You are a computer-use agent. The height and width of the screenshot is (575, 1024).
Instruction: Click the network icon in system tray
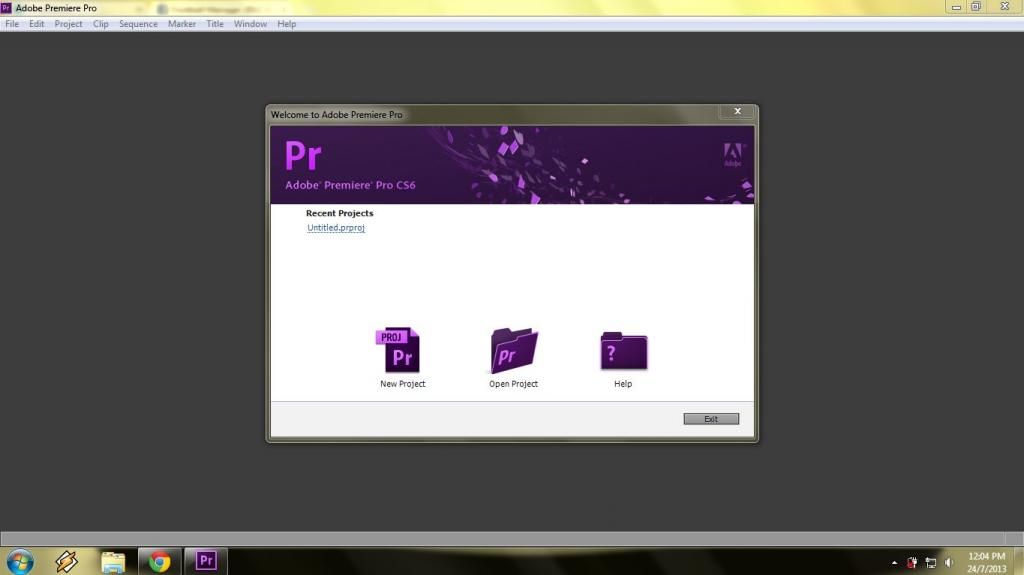[930, 562]
